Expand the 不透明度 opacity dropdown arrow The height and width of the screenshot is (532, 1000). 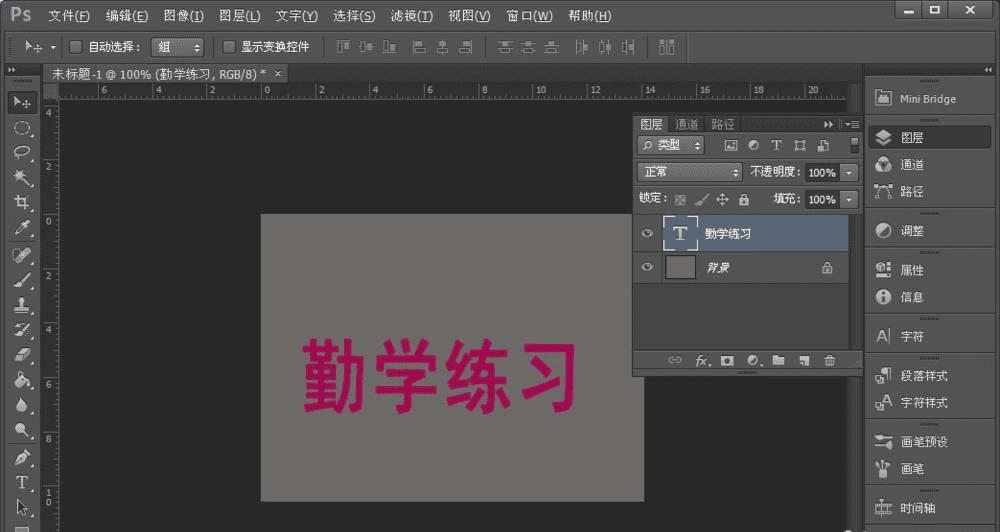(x=849, y=173)
